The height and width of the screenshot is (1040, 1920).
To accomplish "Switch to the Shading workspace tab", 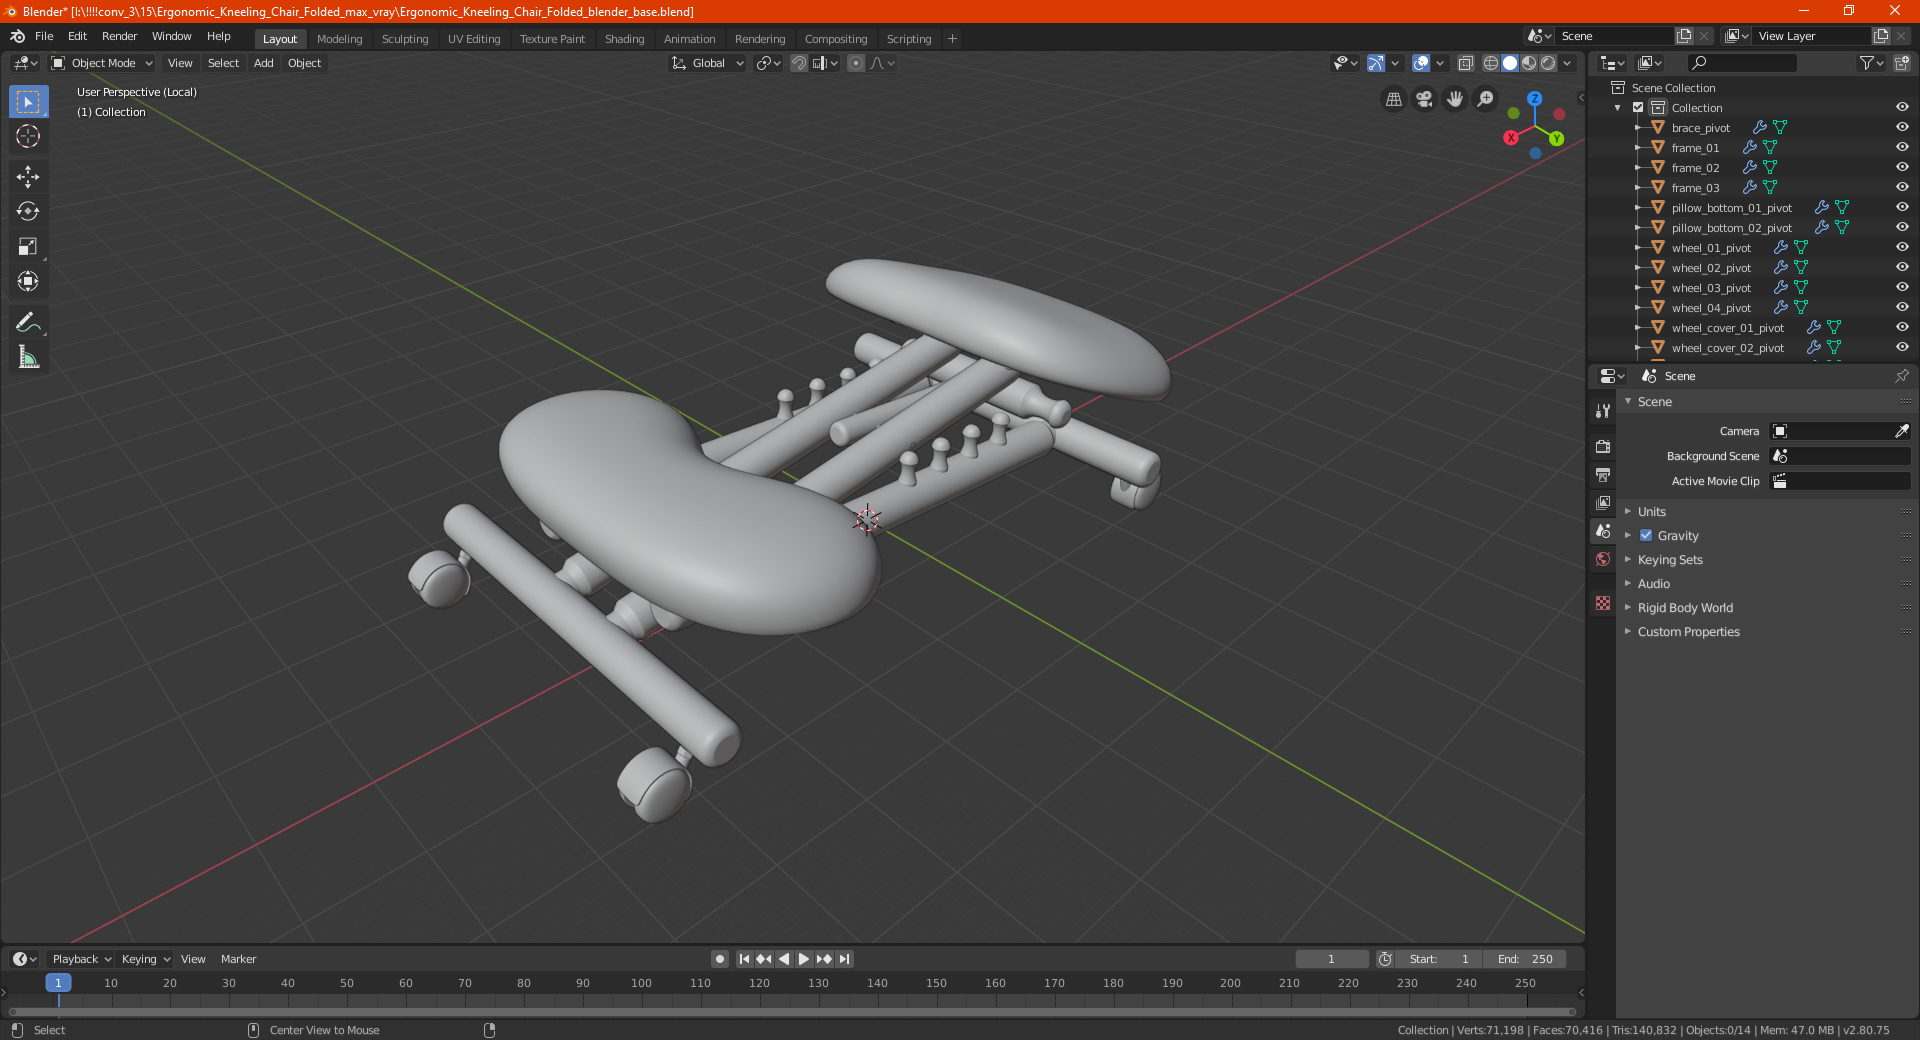I will [624, 39].
